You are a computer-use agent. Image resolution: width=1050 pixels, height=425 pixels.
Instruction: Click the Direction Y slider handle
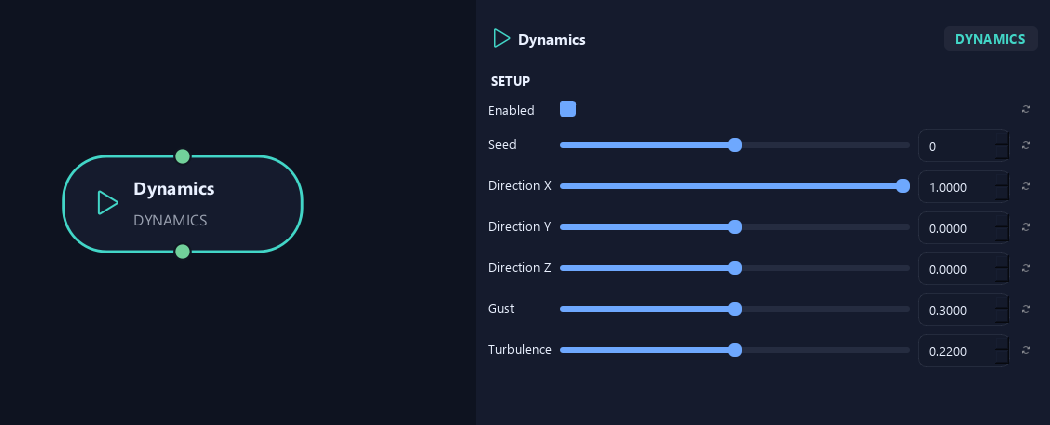735,227
